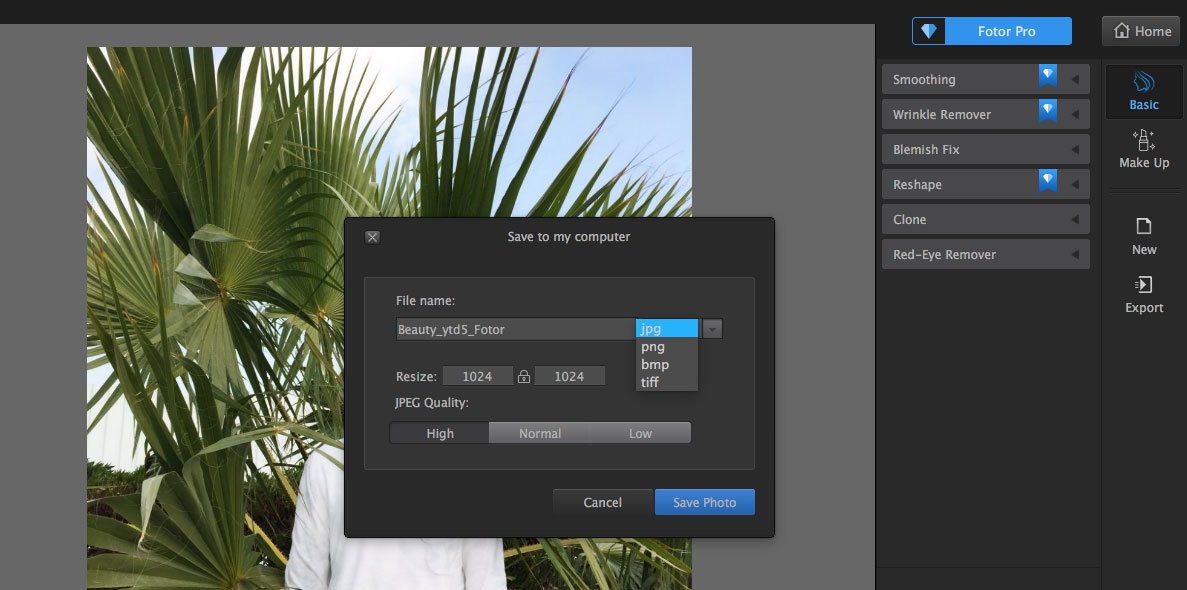Select the Blemish Fix tool label
The width and height of the screenshot is (1187, 590).
point(926,149)
